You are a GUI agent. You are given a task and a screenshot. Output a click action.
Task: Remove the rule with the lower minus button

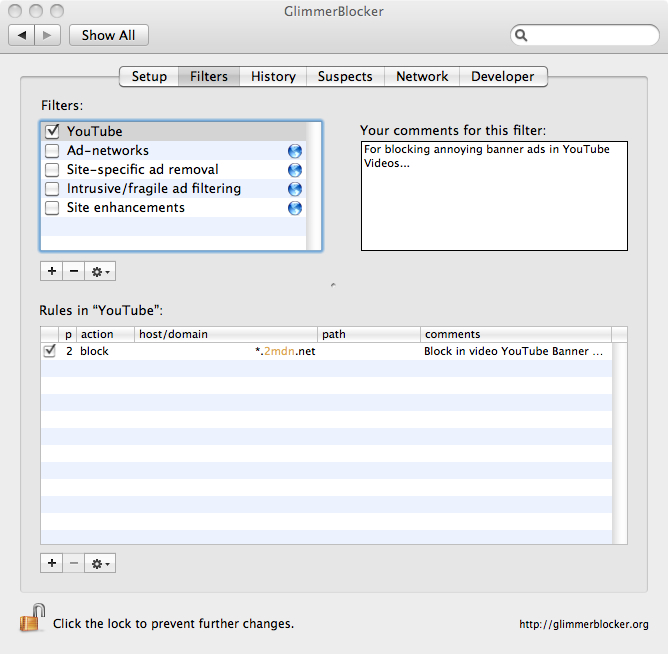click(74, 563)
